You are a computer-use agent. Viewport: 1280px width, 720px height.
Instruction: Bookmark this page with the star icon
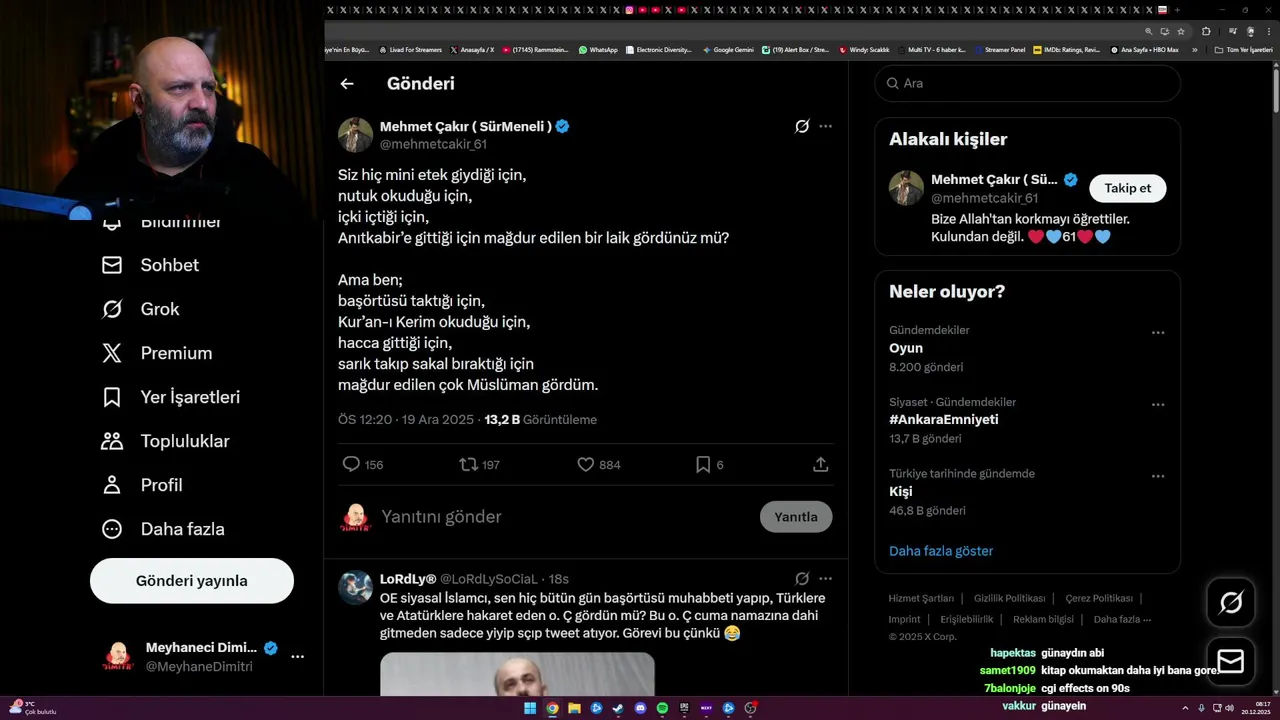tap(1181, 31)
